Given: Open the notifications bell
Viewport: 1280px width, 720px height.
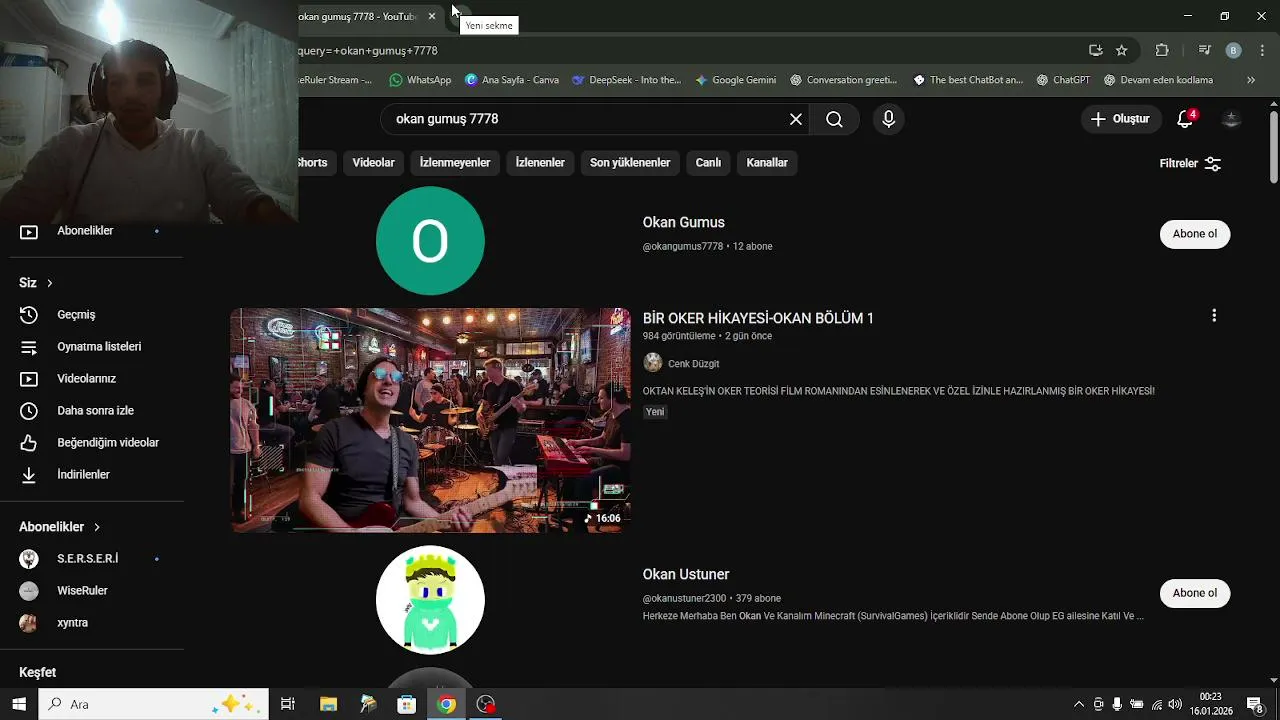Looking at the screenshot, I should (1185, 119).
